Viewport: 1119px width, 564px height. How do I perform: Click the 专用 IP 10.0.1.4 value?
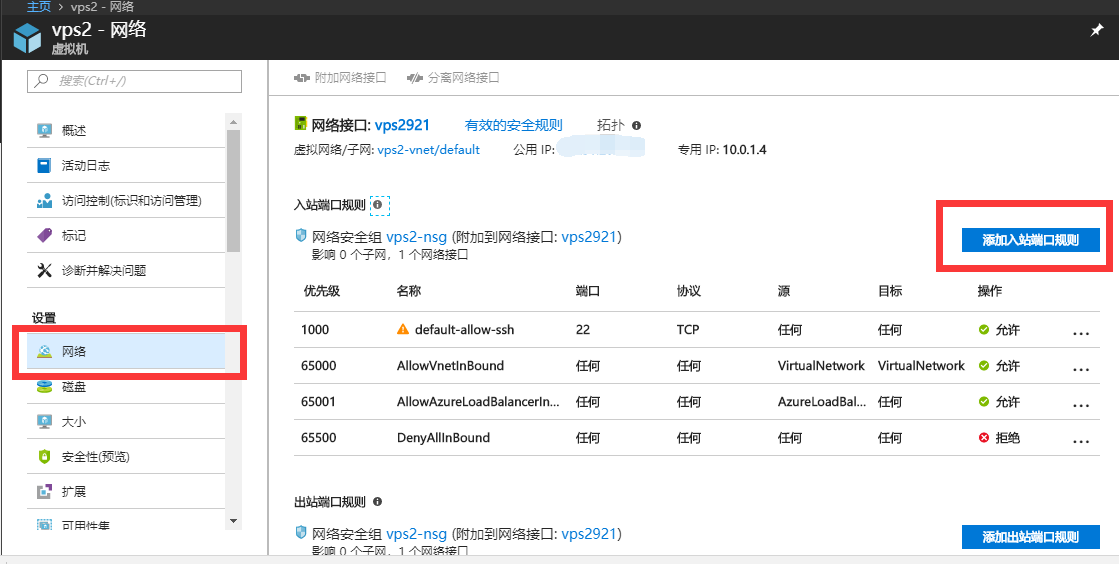(x=744, y=150)
